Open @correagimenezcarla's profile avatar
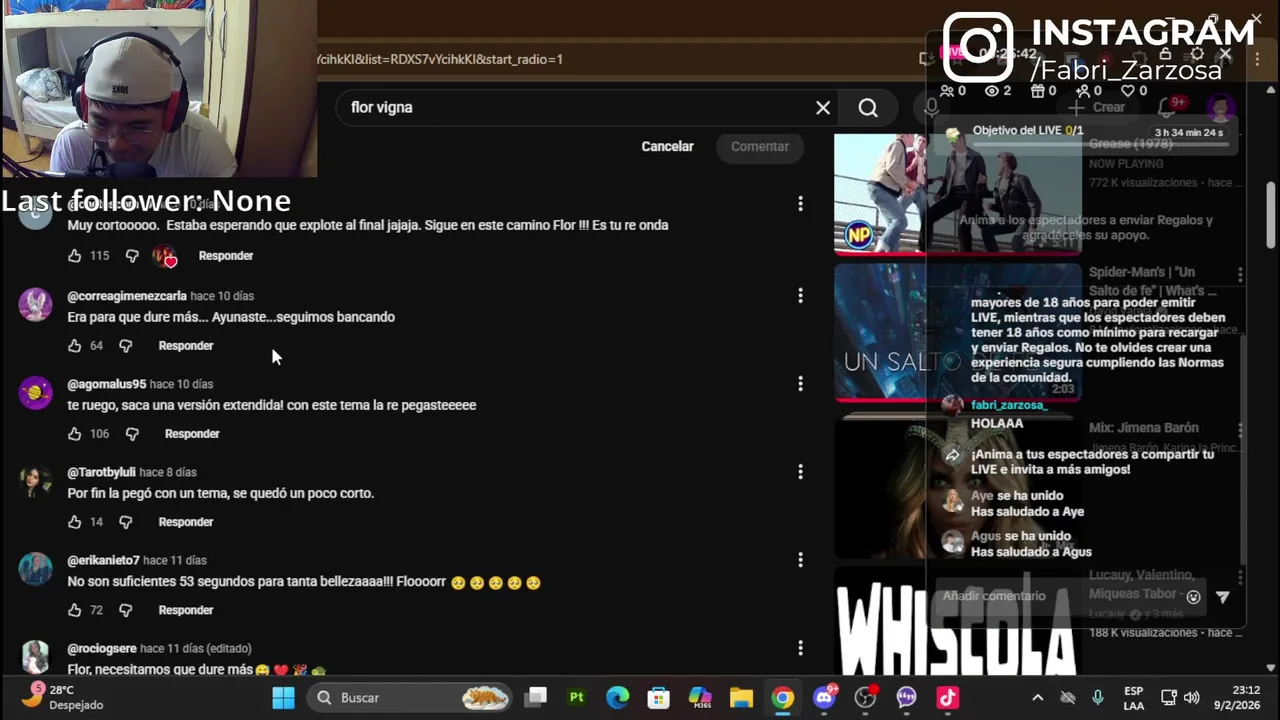Image resolution: width=1280 pixels, height=720 pixels. tap(35, 305)
